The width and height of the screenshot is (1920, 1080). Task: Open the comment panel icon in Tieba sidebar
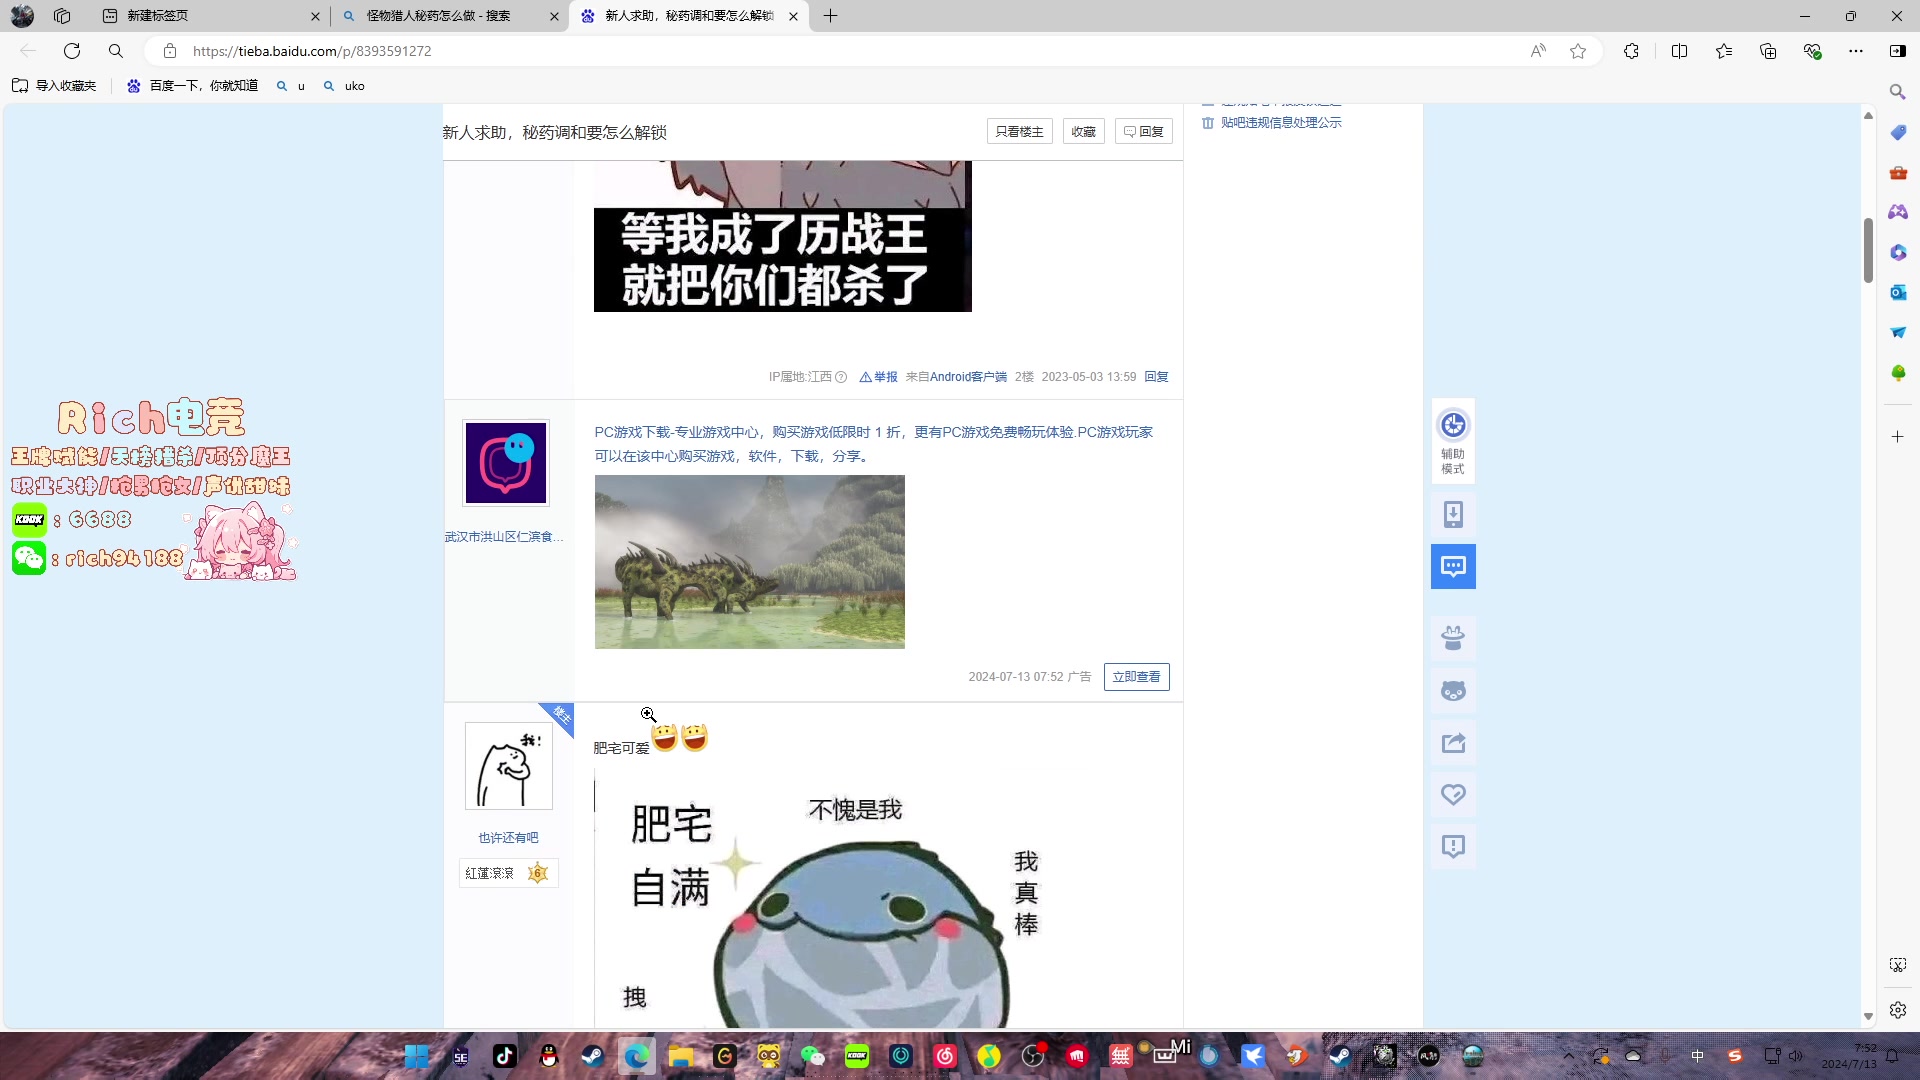tap(1453, 566)
